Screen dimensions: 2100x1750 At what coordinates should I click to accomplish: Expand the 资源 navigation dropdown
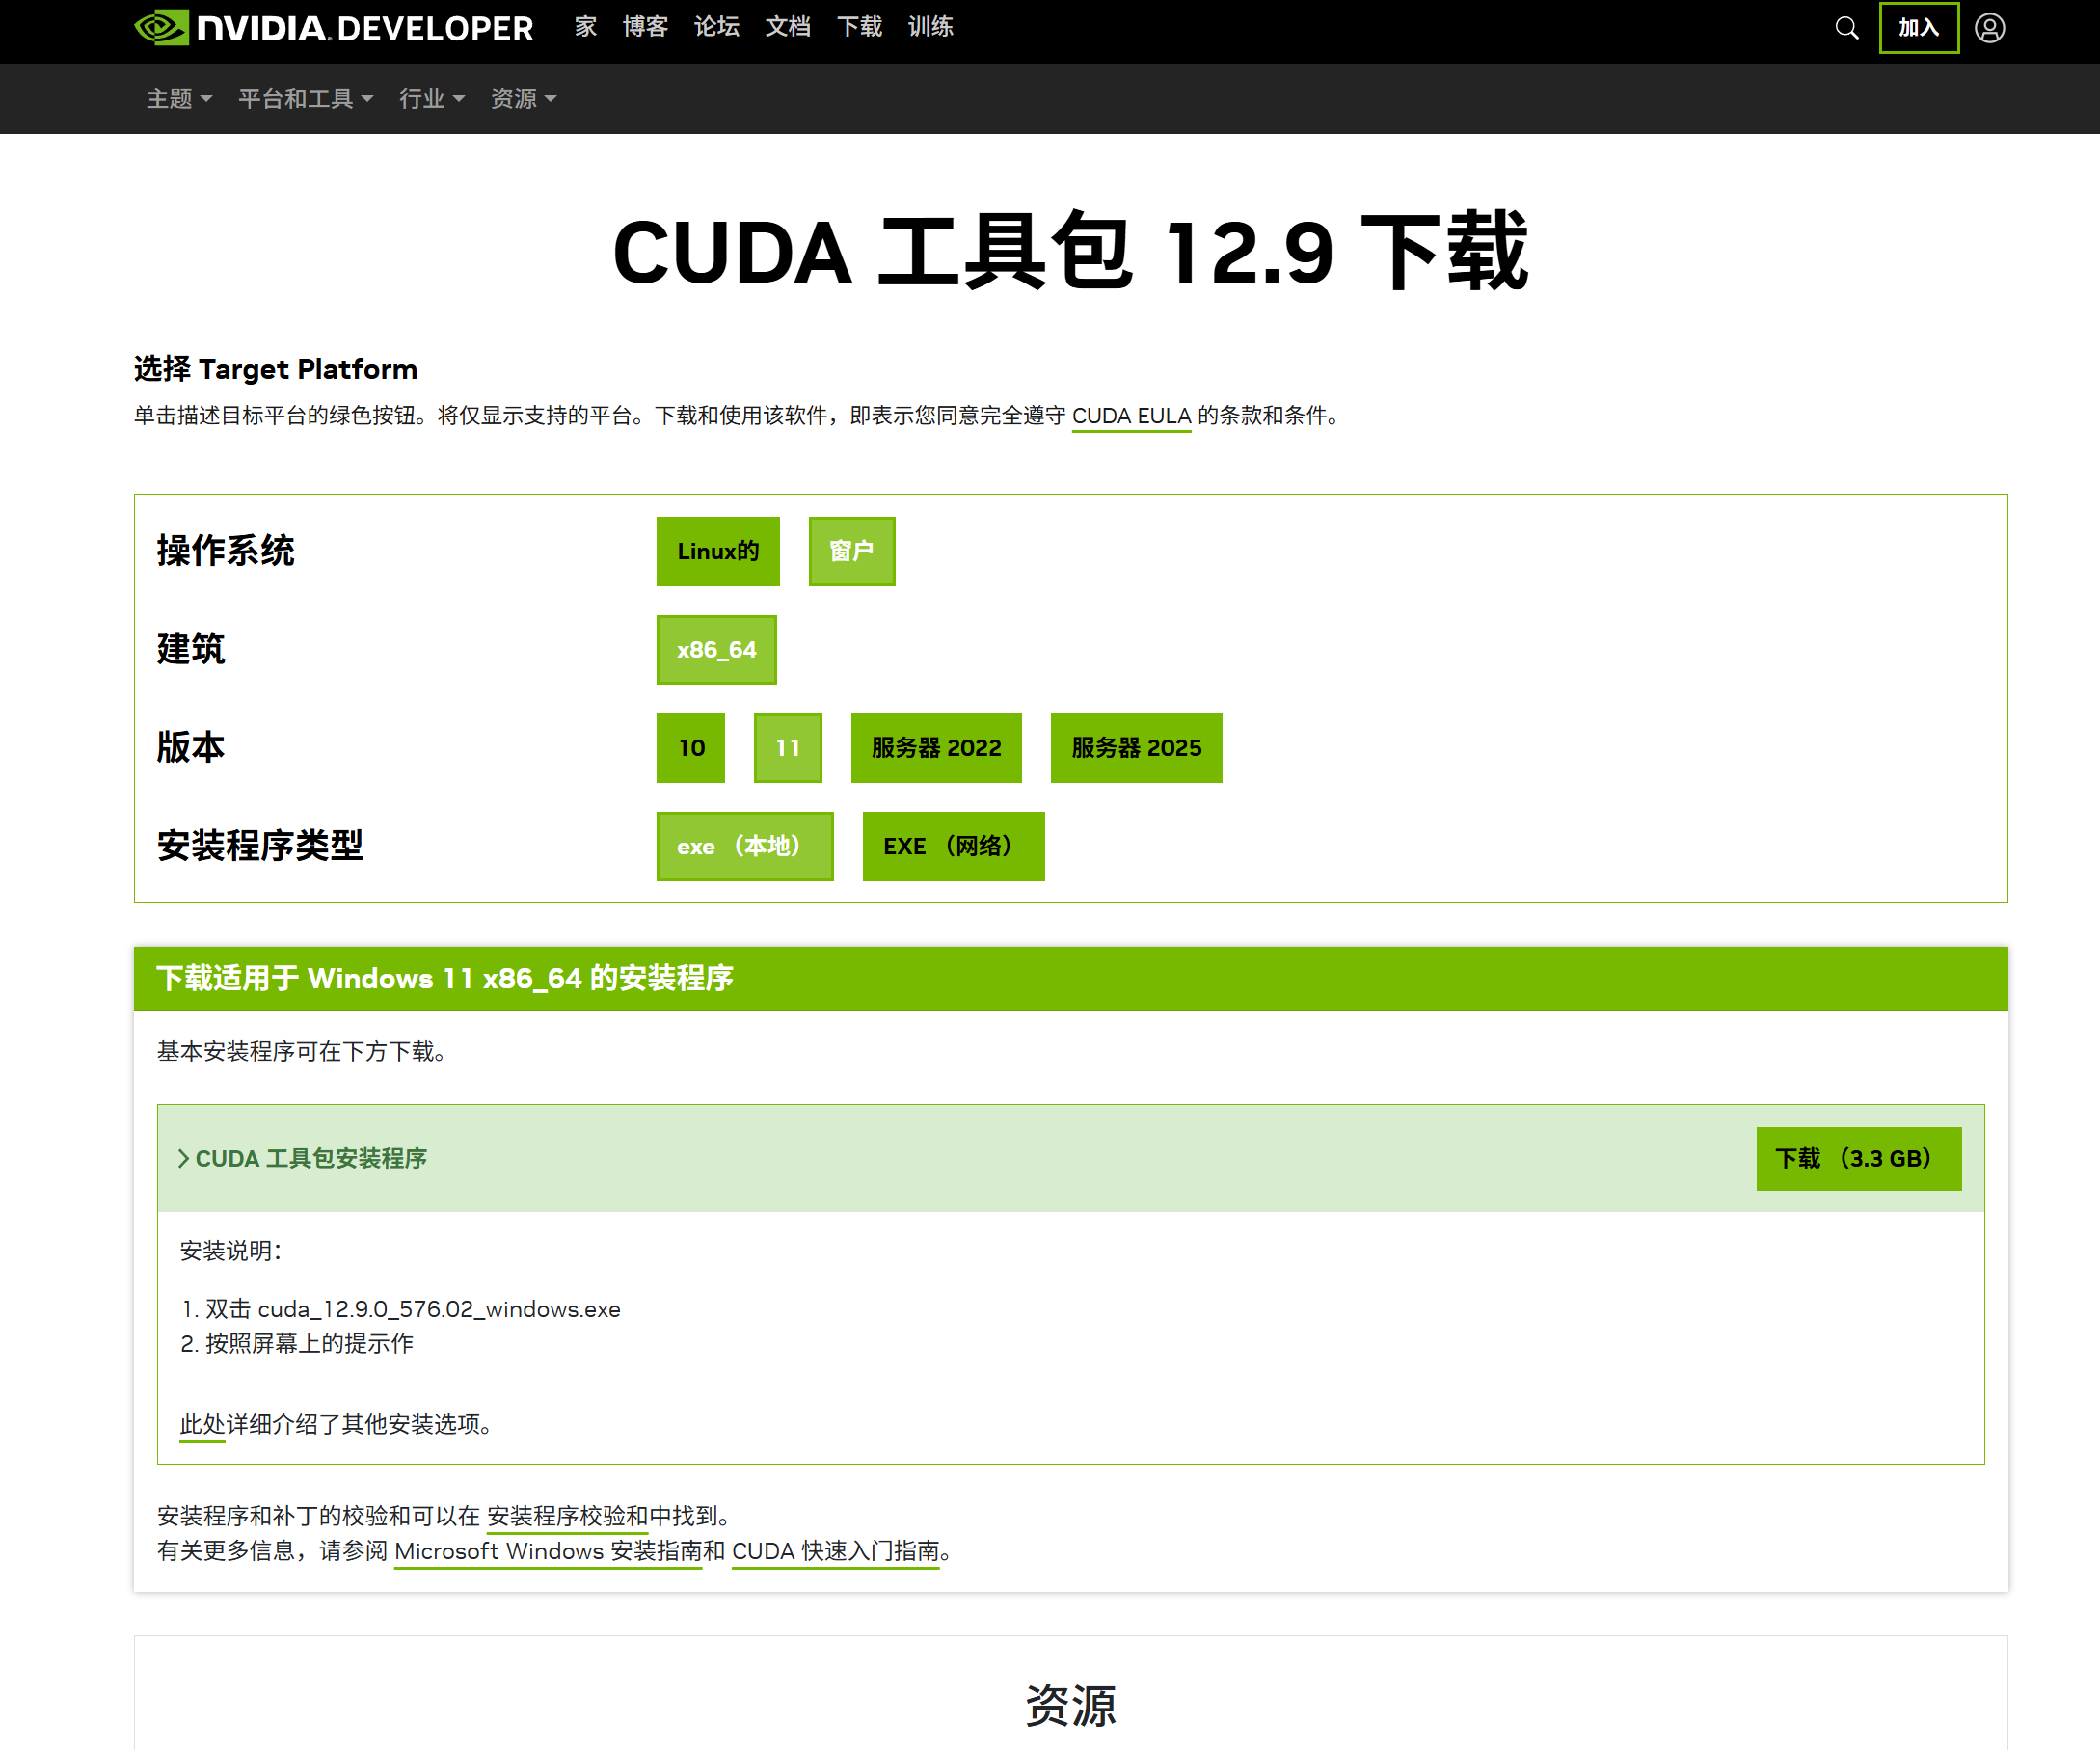(522, 99)
